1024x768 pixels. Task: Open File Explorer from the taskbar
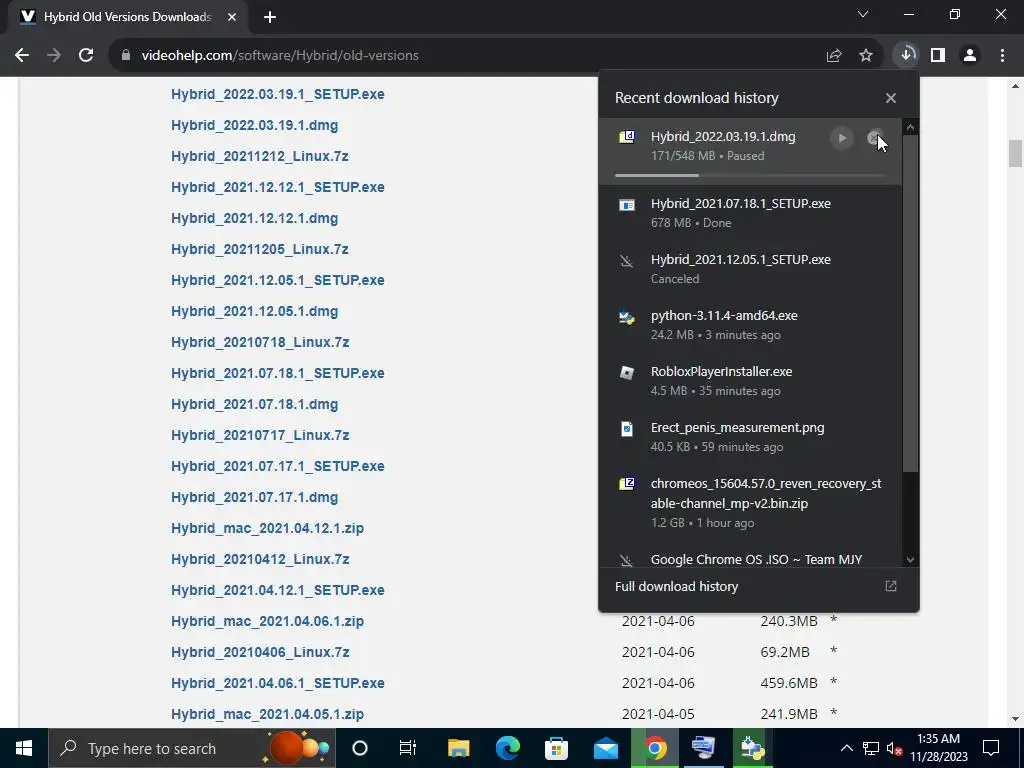tap(458, 748)
